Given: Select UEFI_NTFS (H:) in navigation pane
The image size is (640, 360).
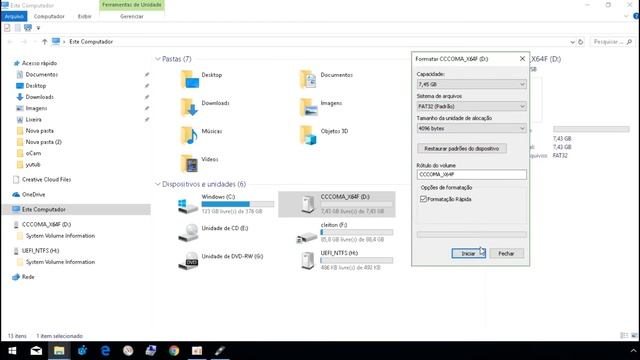Looking at the screenshot, I should pyautogui.click(x=40, y=251).
